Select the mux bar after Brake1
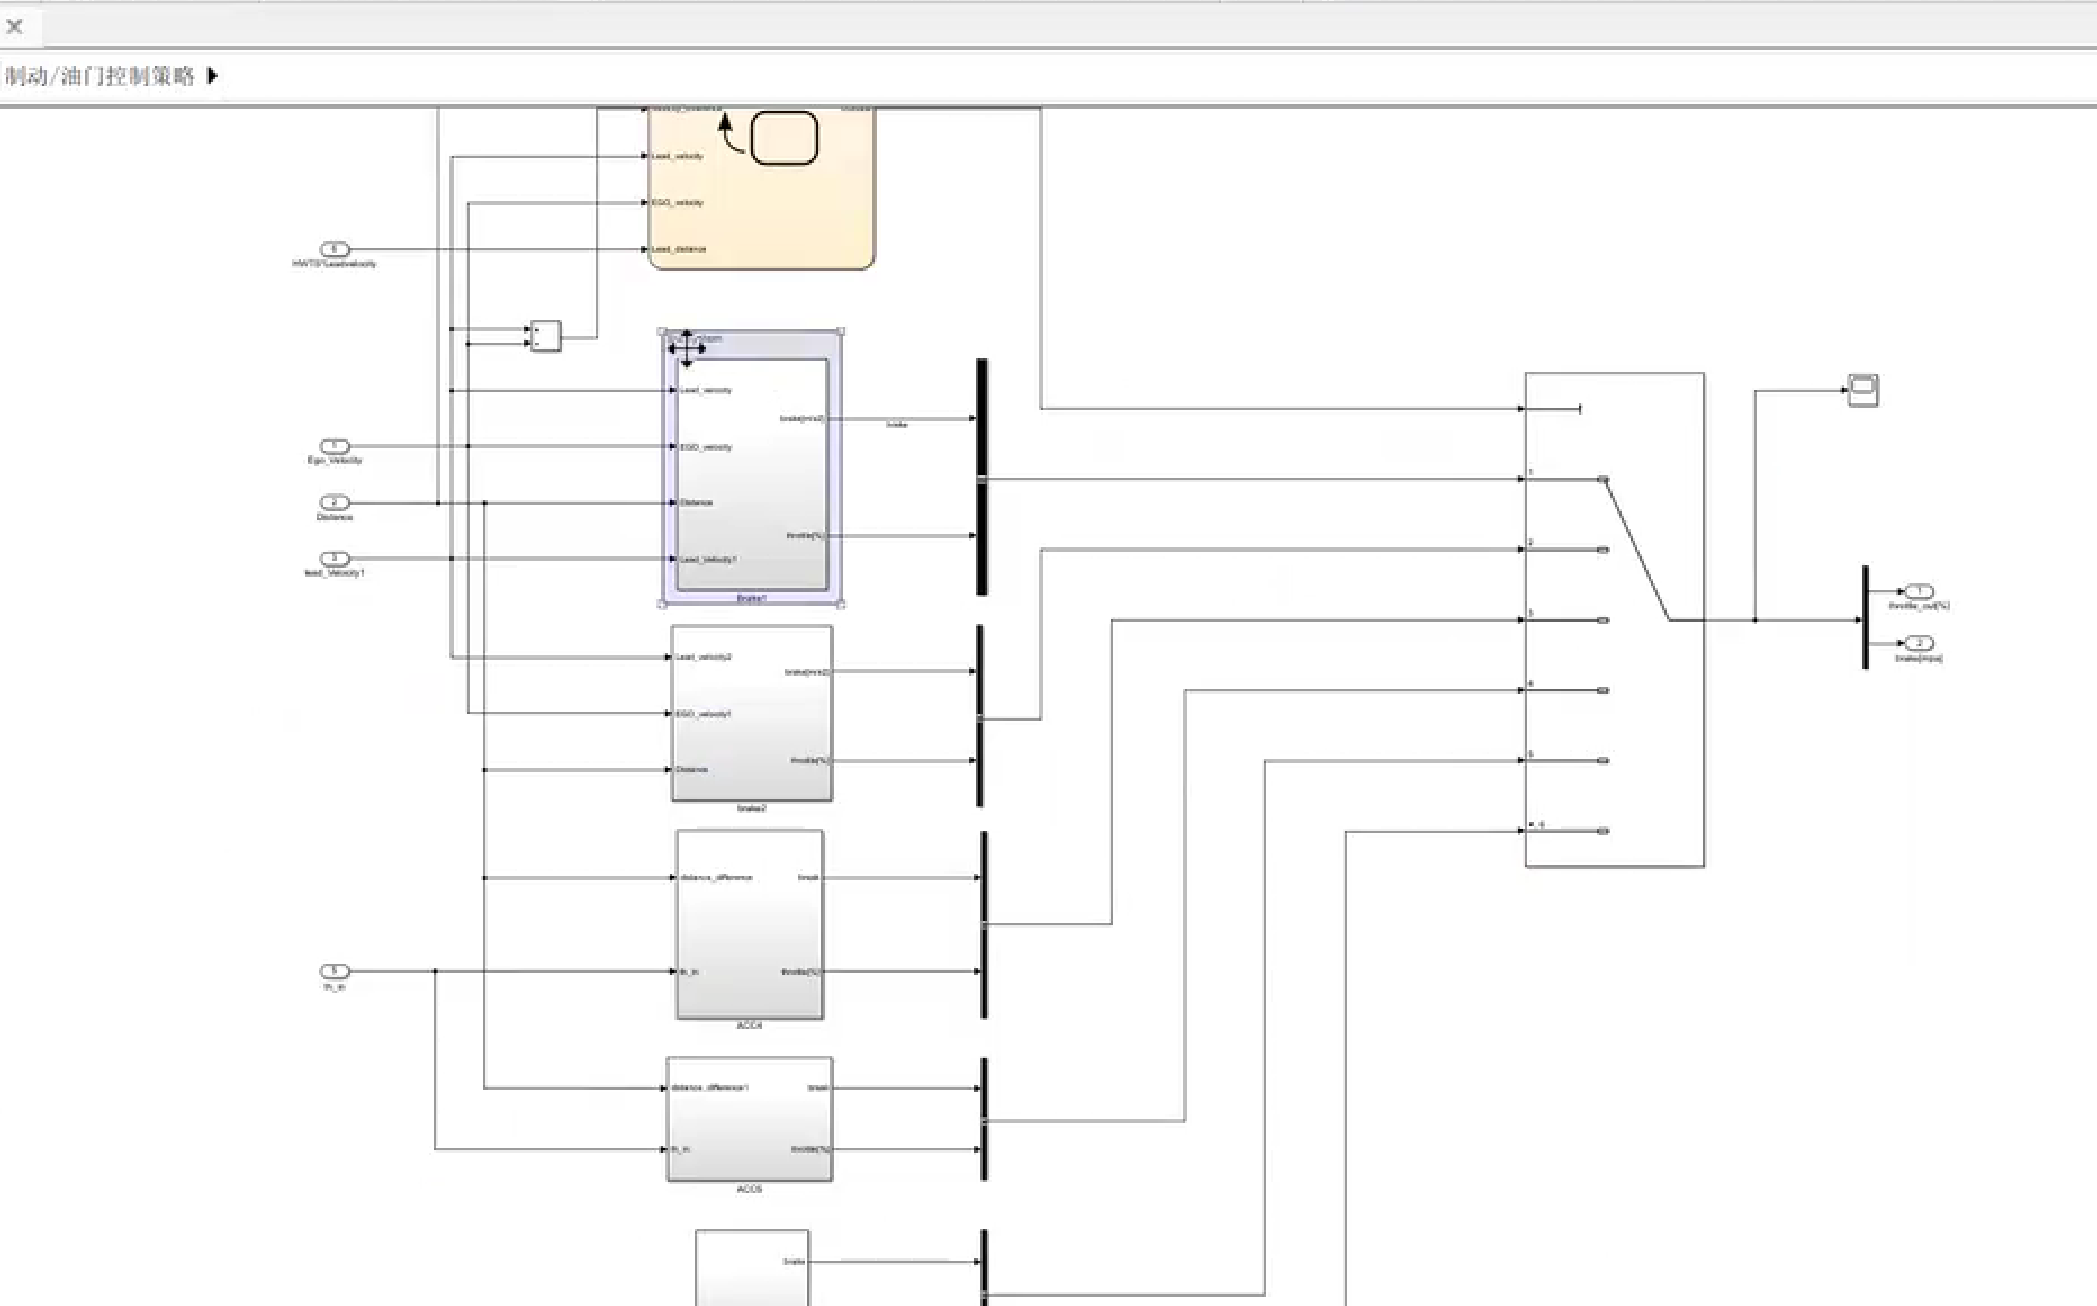The width and height of the screenshot is (2097, 1306). click(x=982, y=476)
